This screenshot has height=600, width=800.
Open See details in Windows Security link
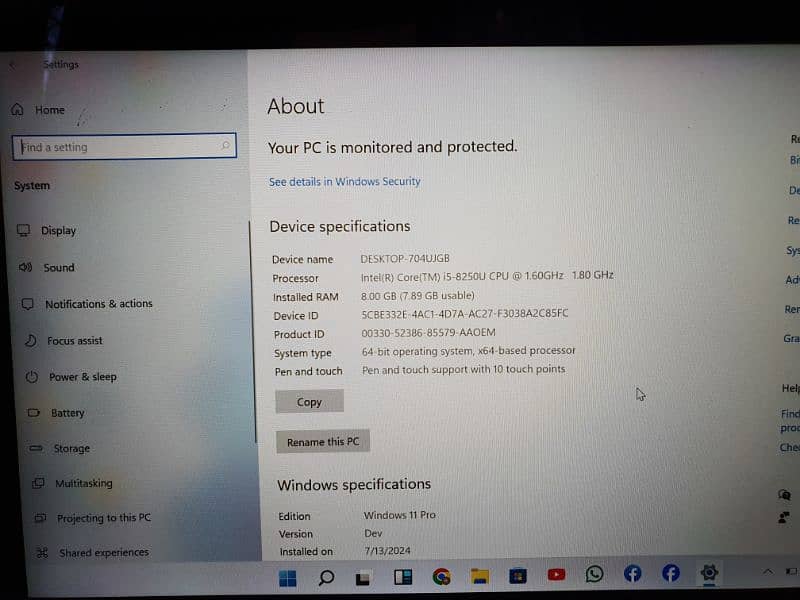click(344, 182)
